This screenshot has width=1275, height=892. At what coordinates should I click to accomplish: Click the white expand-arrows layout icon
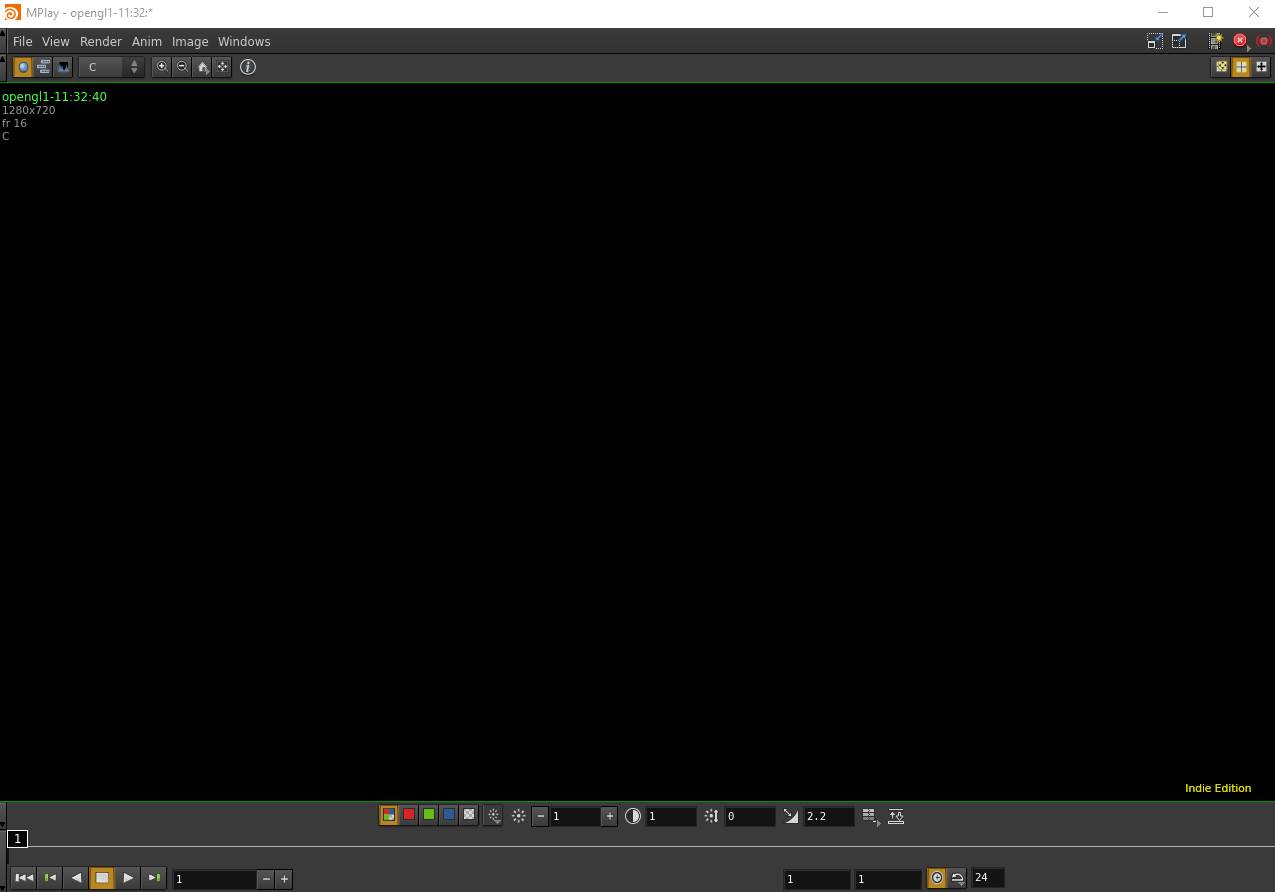click(1261, 67)
